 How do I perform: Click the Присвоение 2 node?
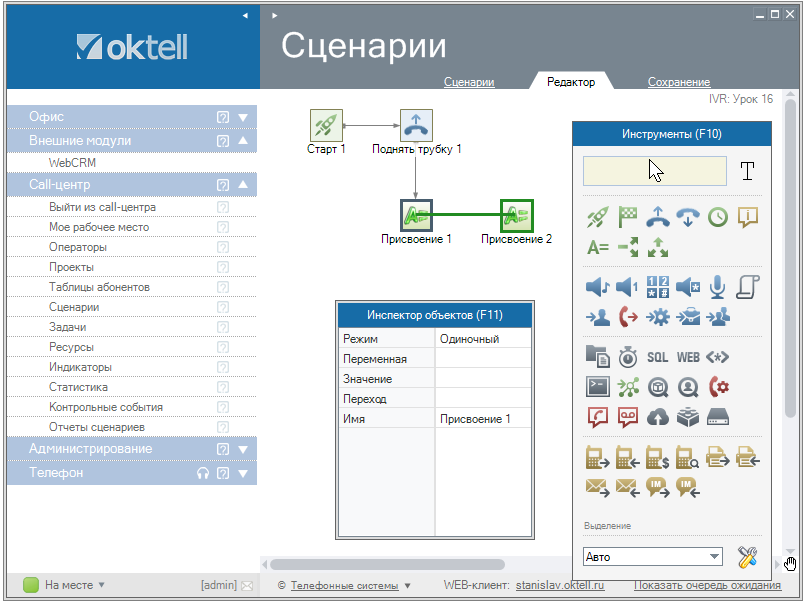(516, 215)
